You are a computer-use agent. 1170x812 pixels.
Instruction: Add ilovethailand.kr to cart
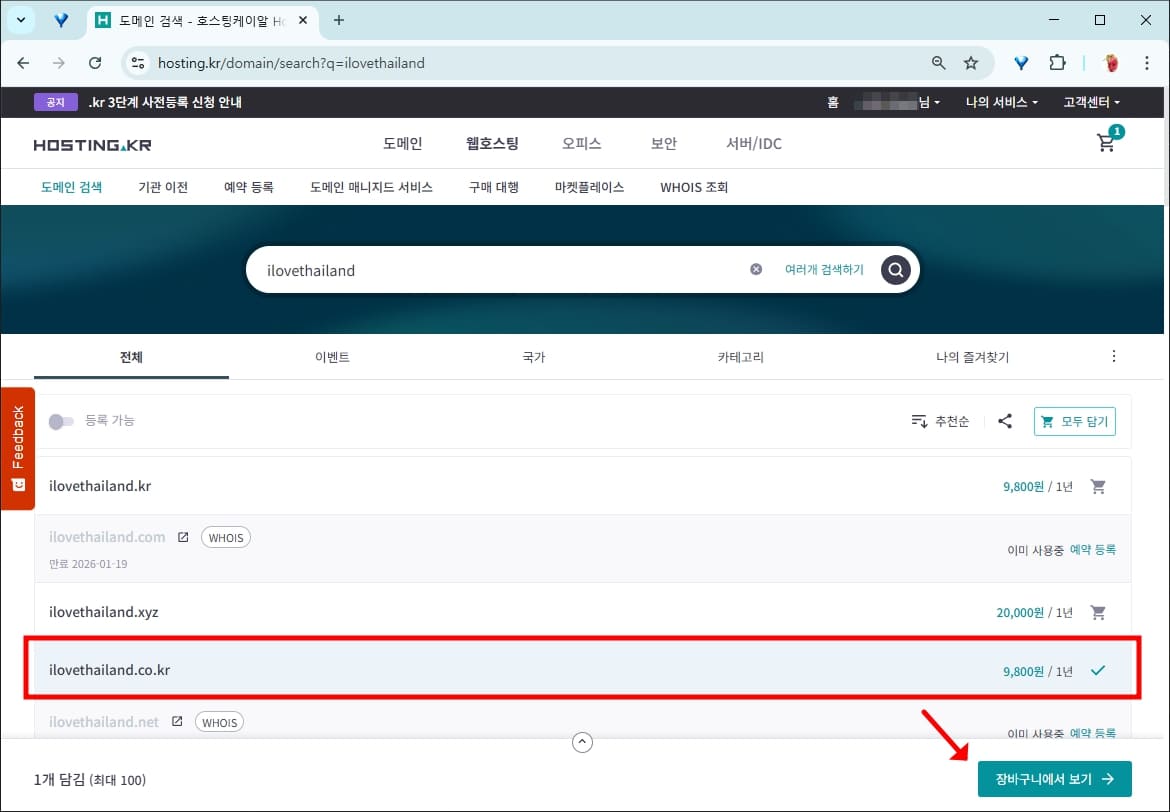click(1098, 487)
